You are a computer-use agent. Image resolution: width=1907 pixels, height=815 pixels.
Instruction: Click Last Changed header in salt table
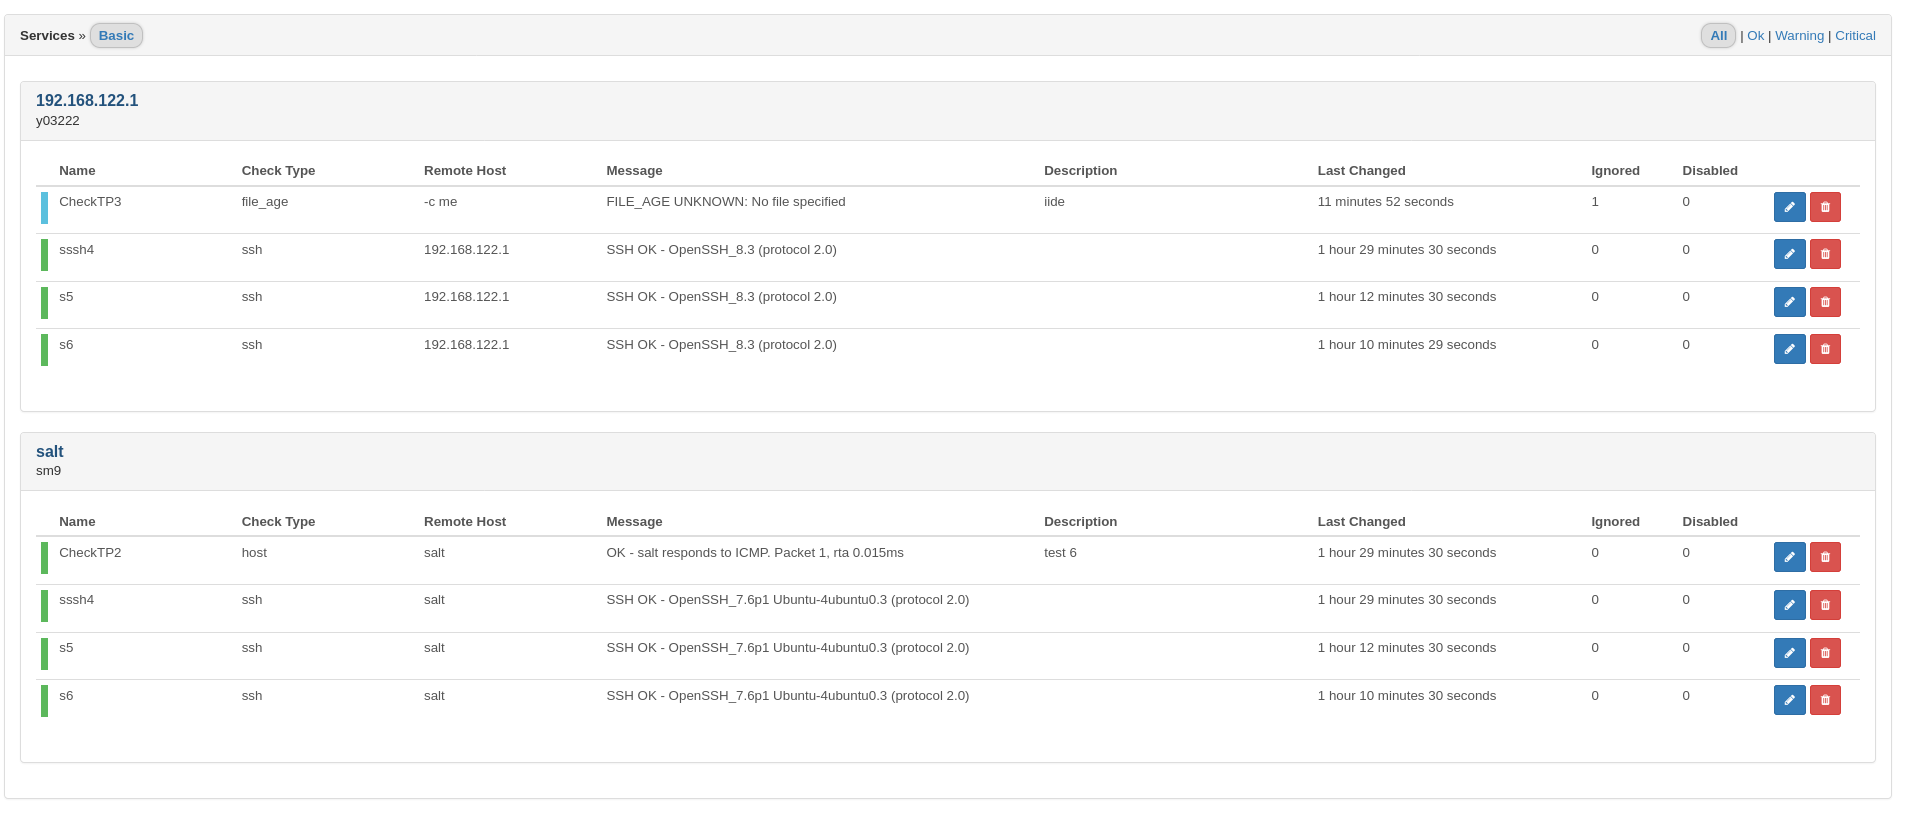coord(1361,522)
